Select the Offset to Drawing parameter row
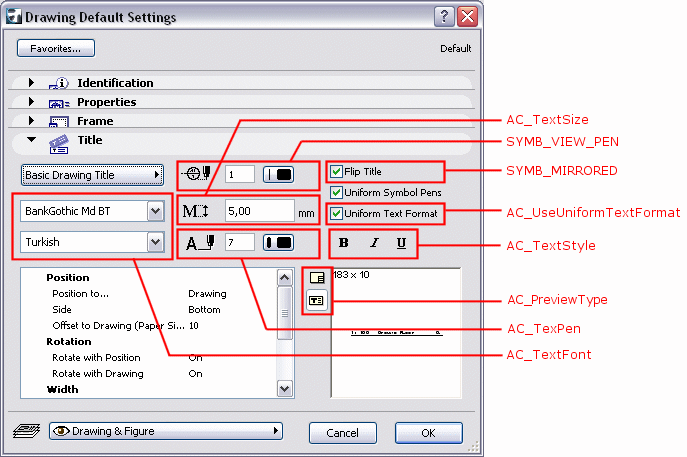 pos(149,326)
